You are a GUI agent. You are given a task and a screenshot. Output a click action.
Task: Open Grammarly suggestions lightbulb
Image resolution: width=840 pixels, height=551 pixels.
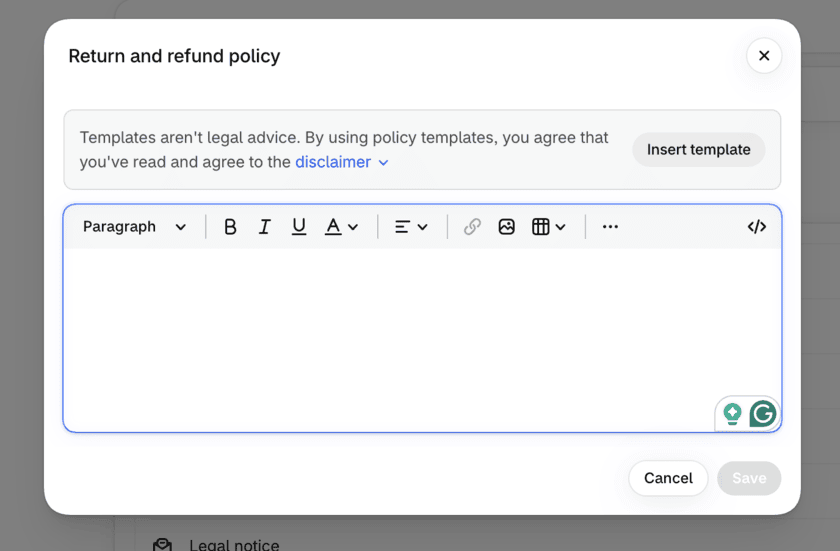[732, 414]
